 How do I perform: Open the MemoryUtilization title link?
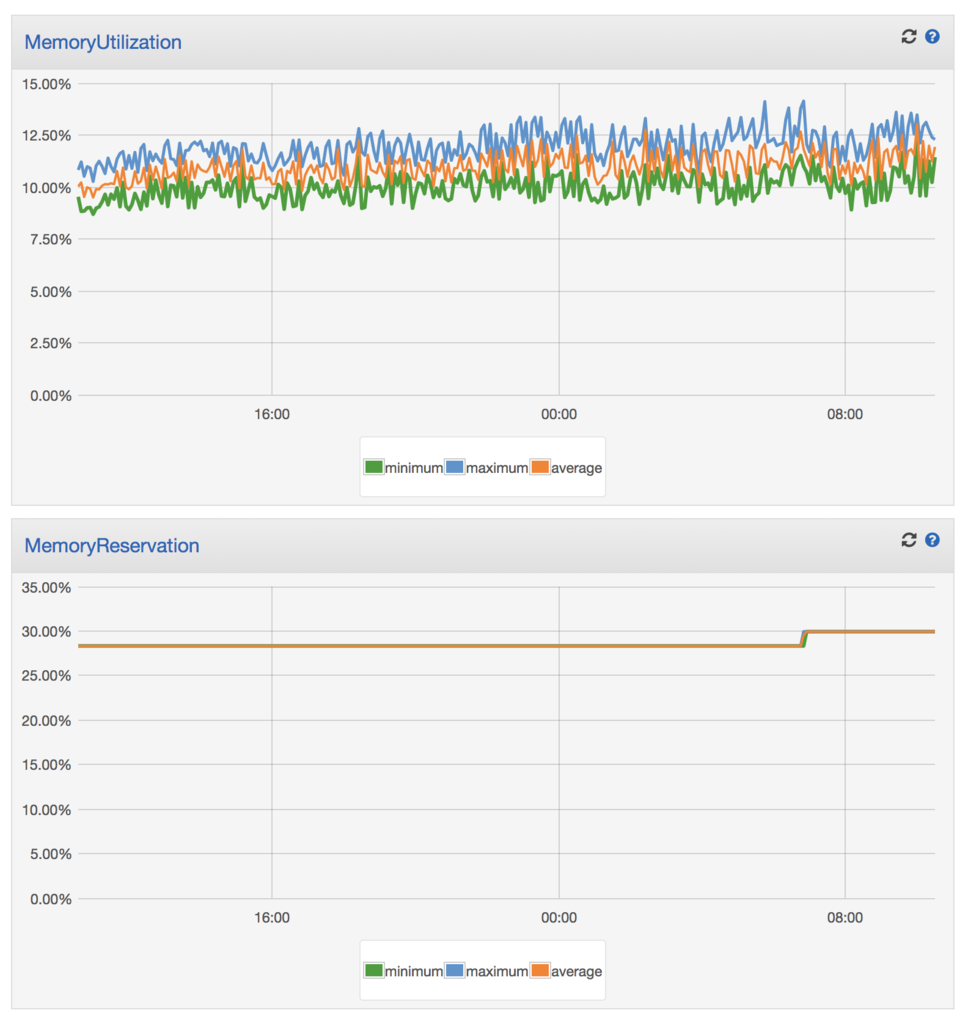[x=103, y=42]
